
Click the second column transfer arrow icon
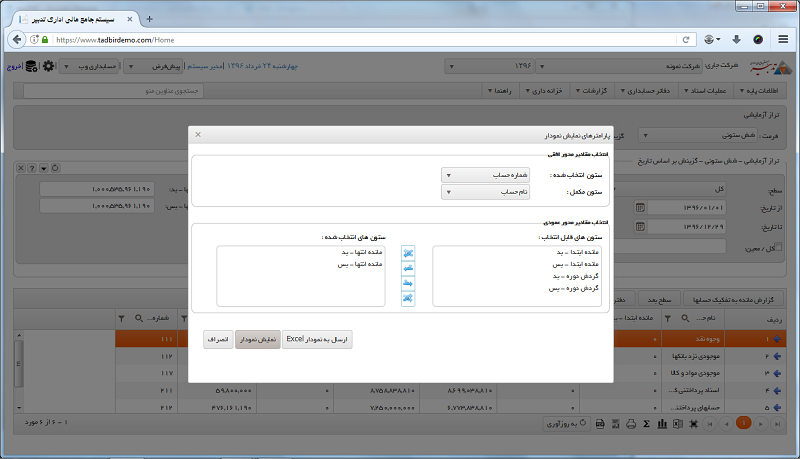(408, 269)
